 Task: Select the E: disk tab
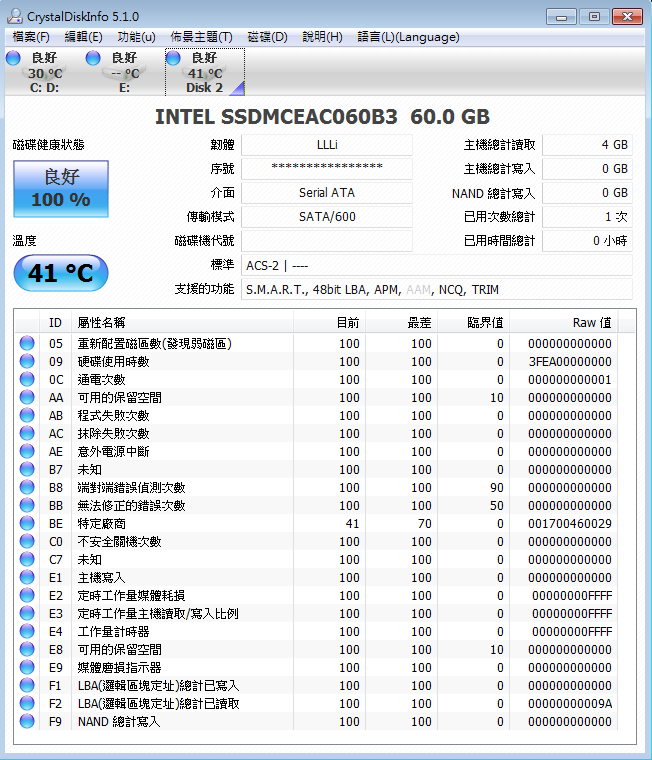(x=124, y=73)
